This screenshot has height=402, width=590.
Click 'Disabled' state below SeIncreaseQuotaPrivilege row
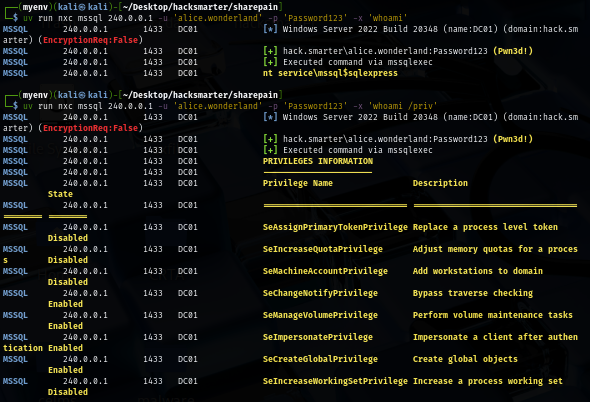pos(68,260)
